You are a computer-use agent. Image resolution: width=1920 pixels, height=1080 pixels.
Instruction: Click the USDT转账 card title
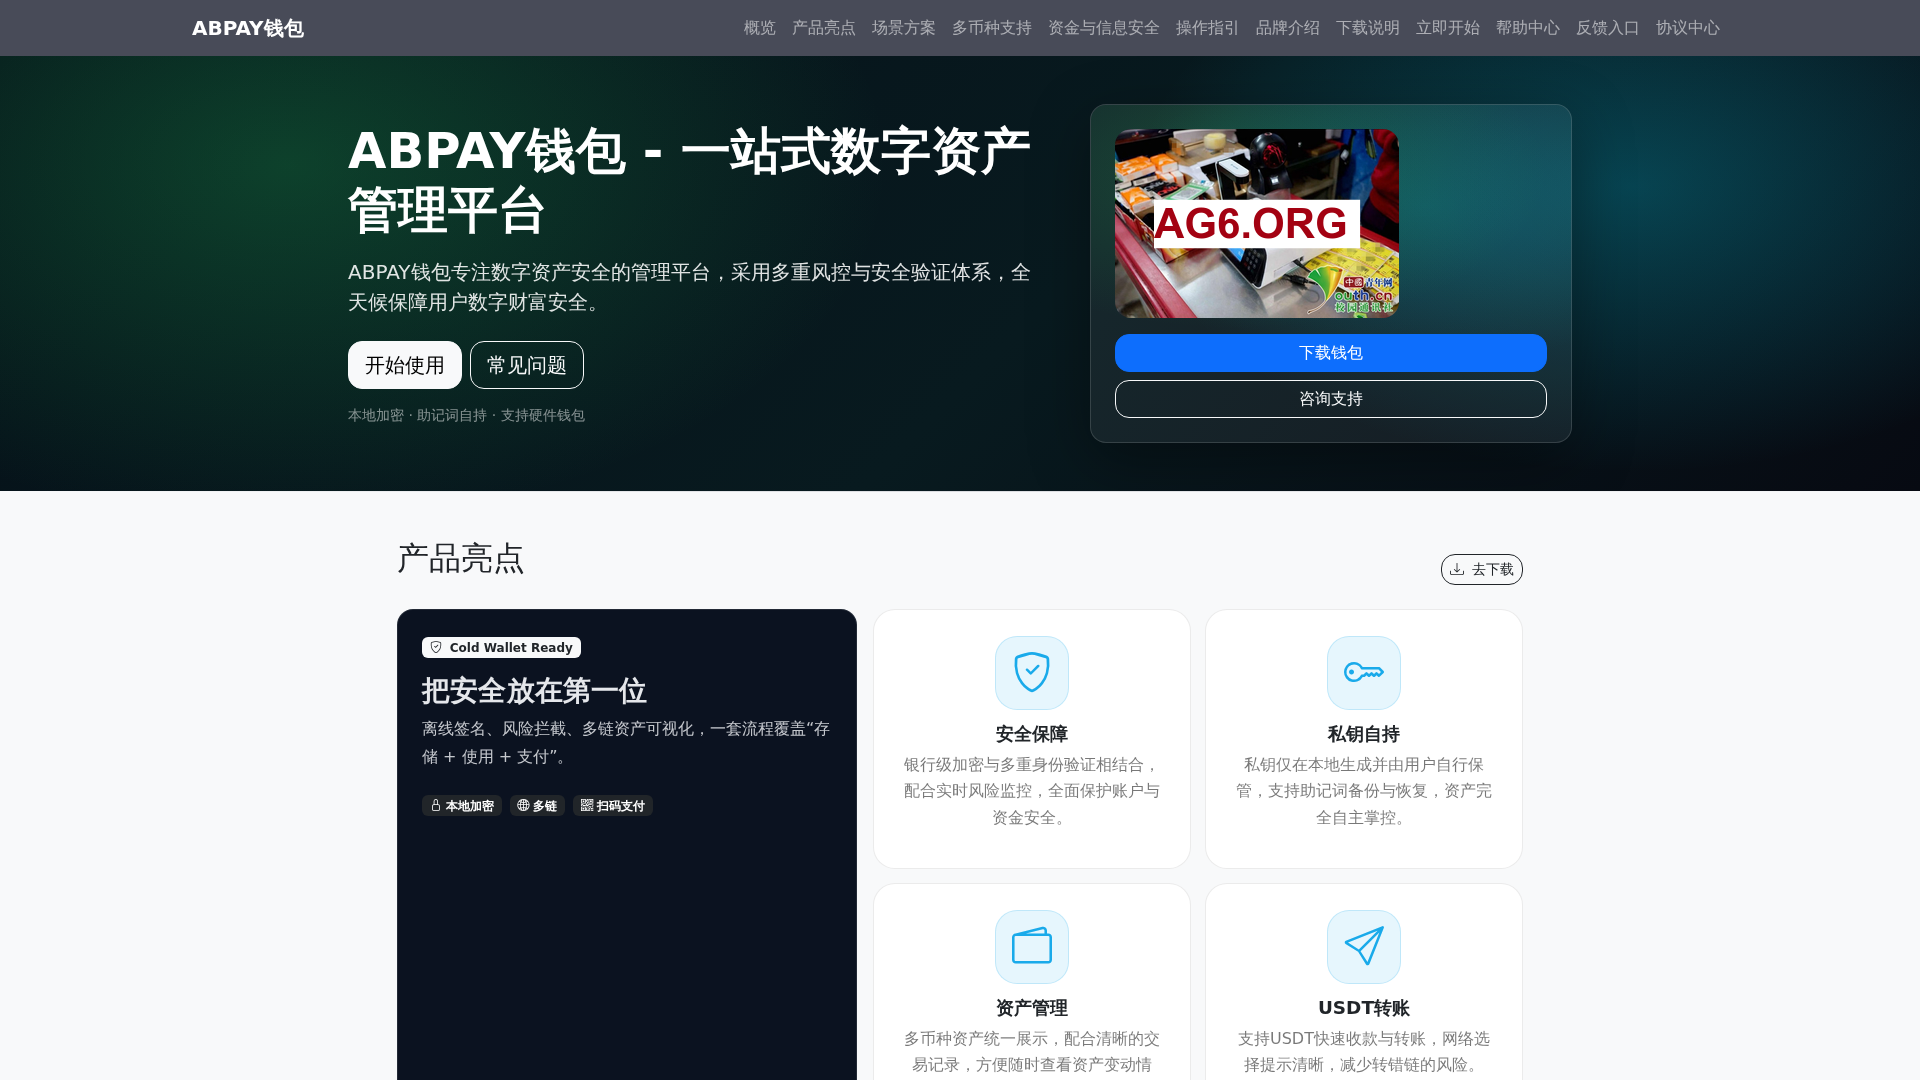coord(1364,1008)
